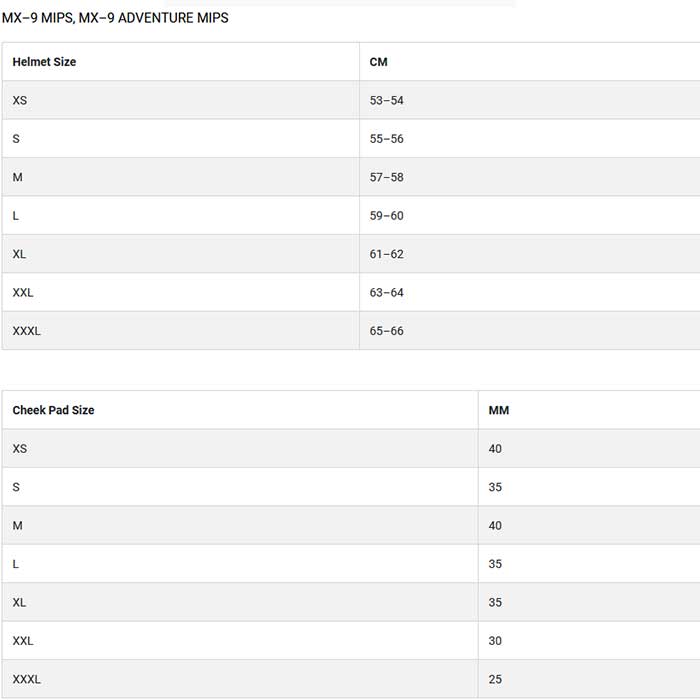
Task: Click the 35 value for cheek pad S
Action: pyautogui.click(x=495, y=487)
